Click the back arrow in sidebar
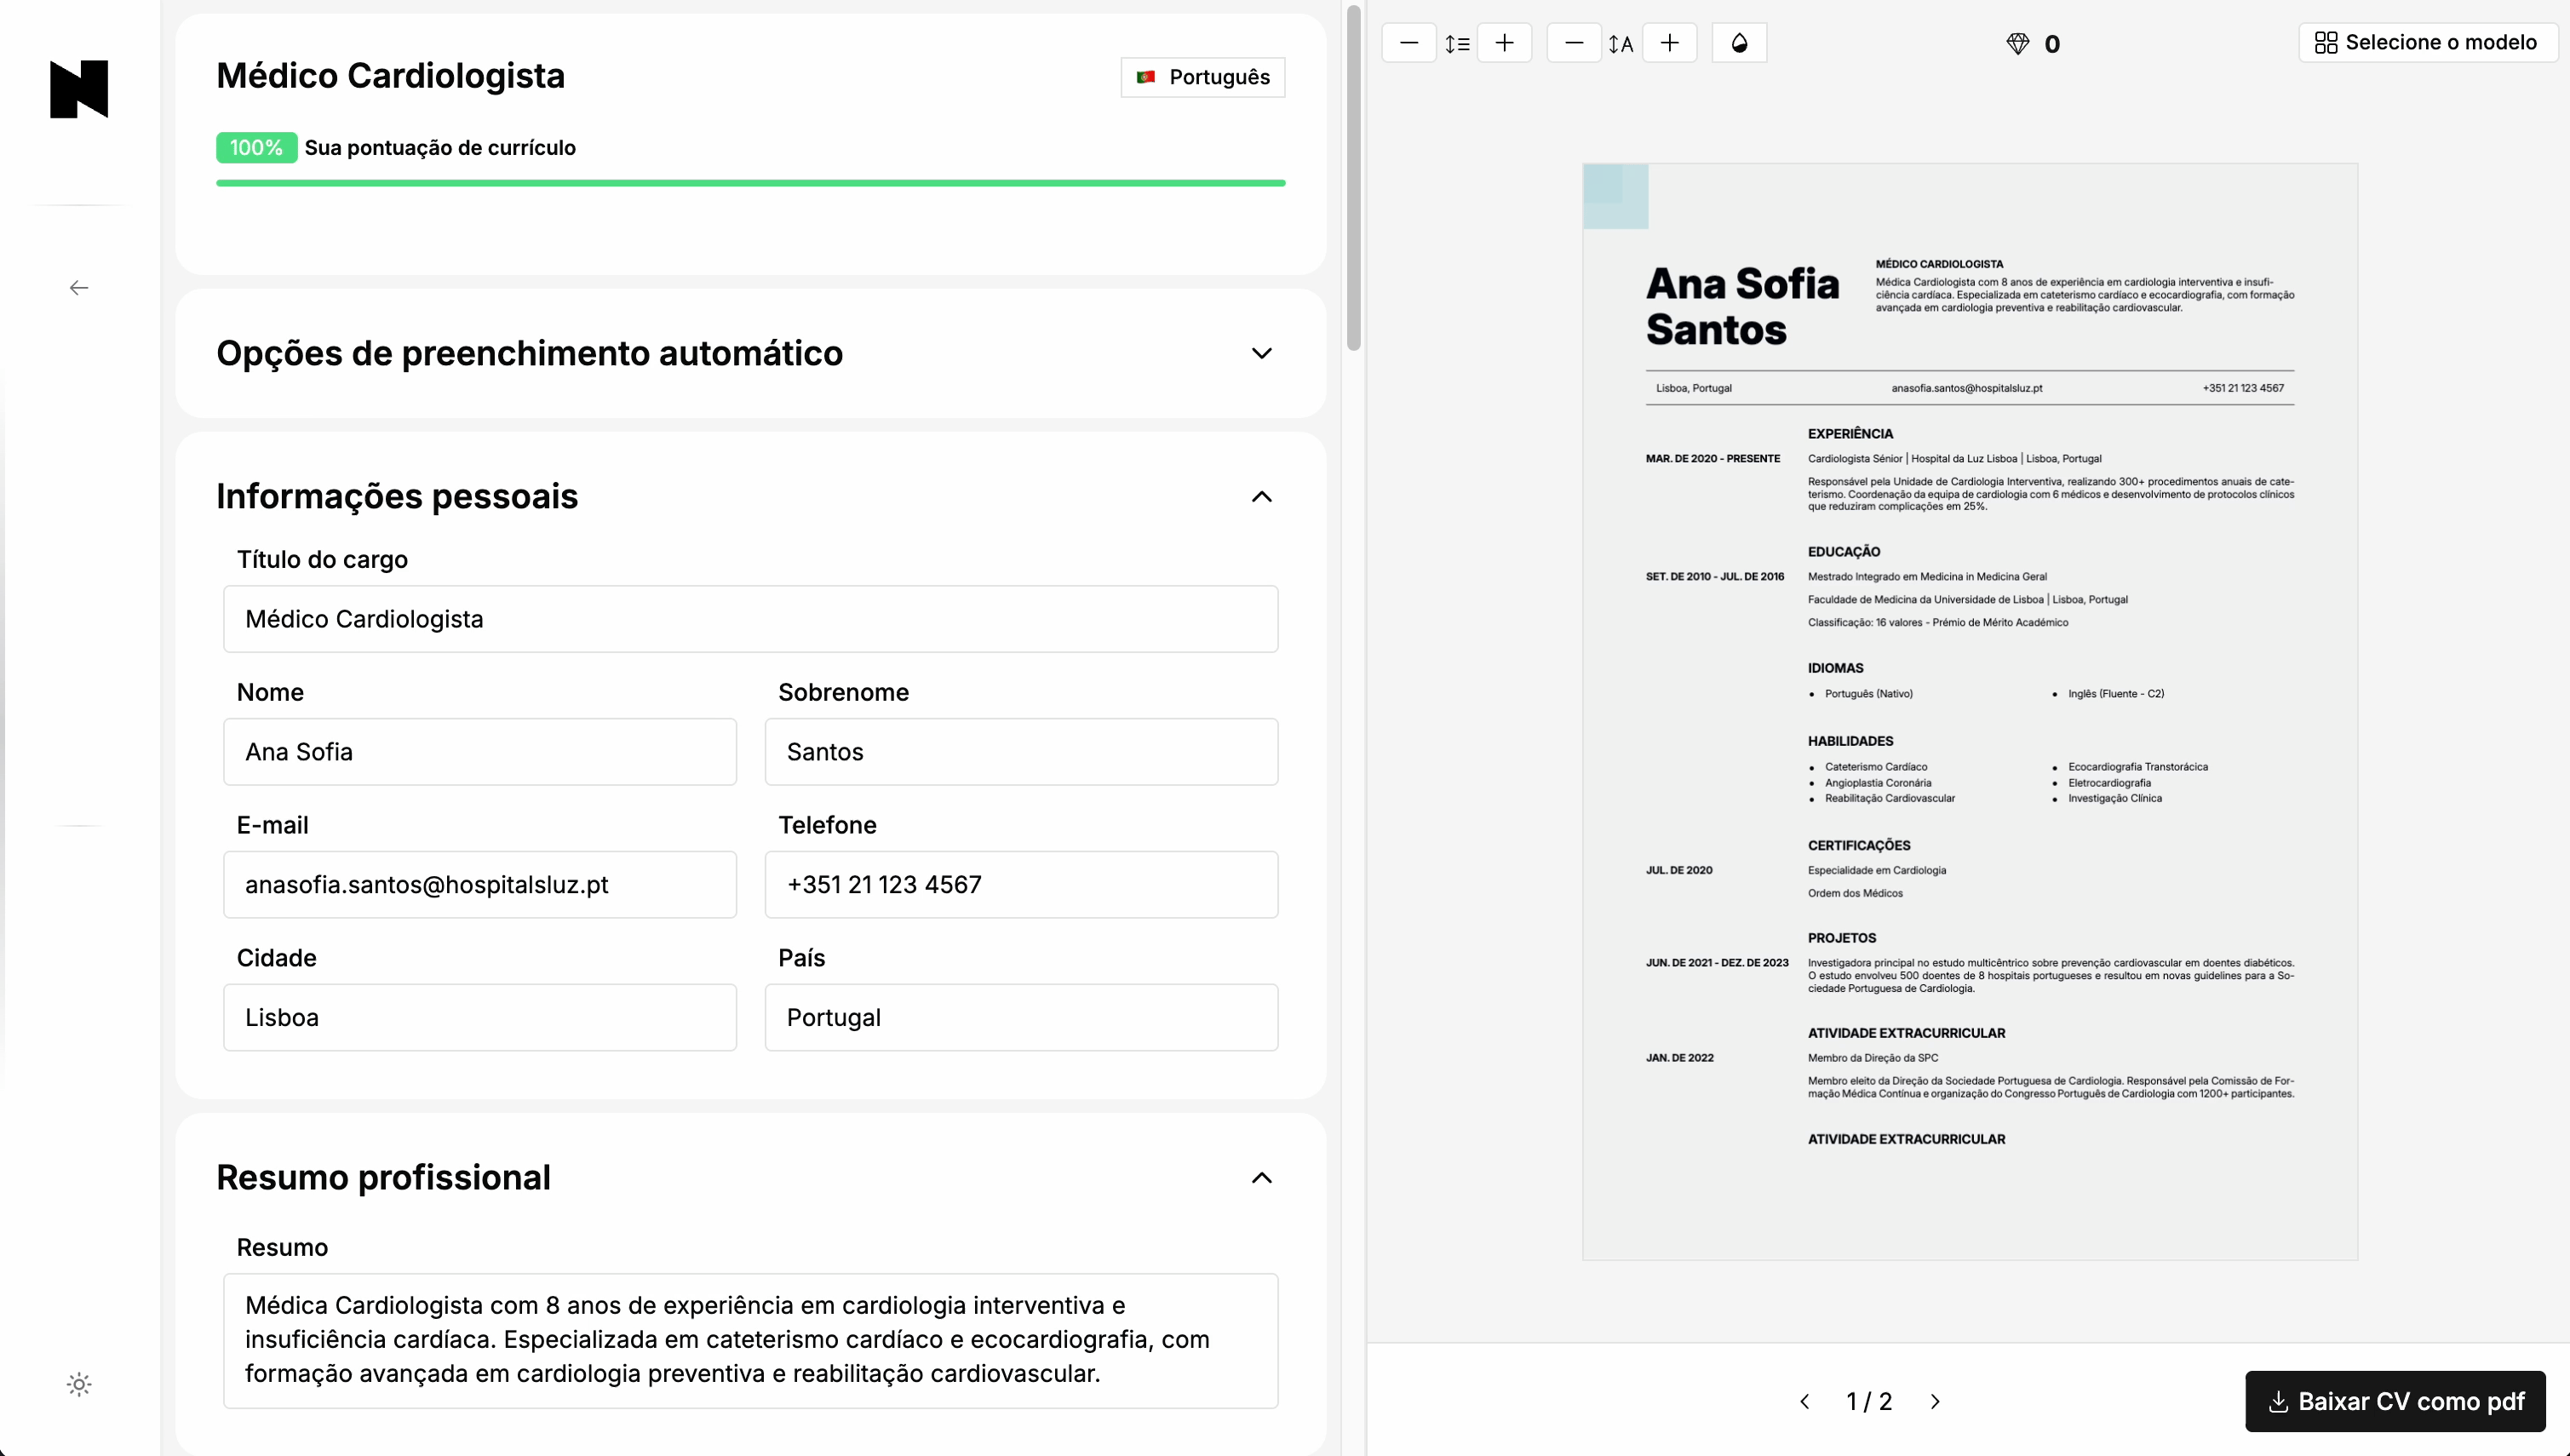2570x1456 pixels. [x=79, y=288]
